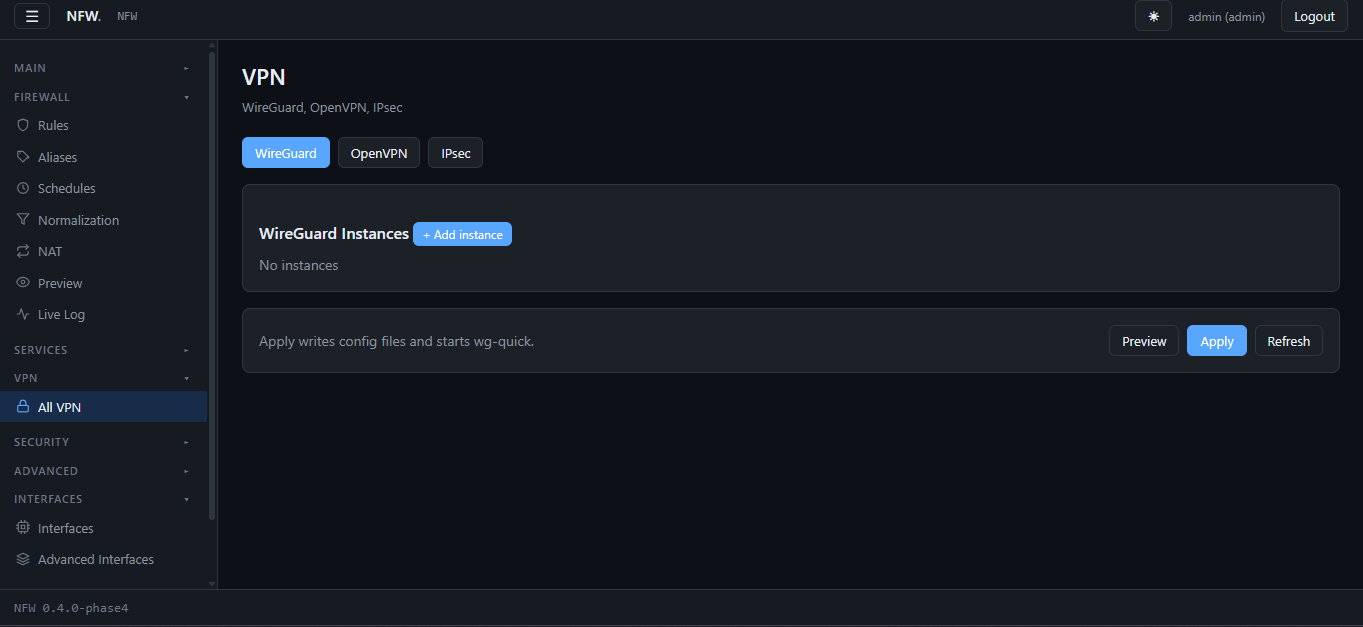Apply the WireGuard configuration
The height and width of the screenshot is (627, 1363).
point(1217,341)
